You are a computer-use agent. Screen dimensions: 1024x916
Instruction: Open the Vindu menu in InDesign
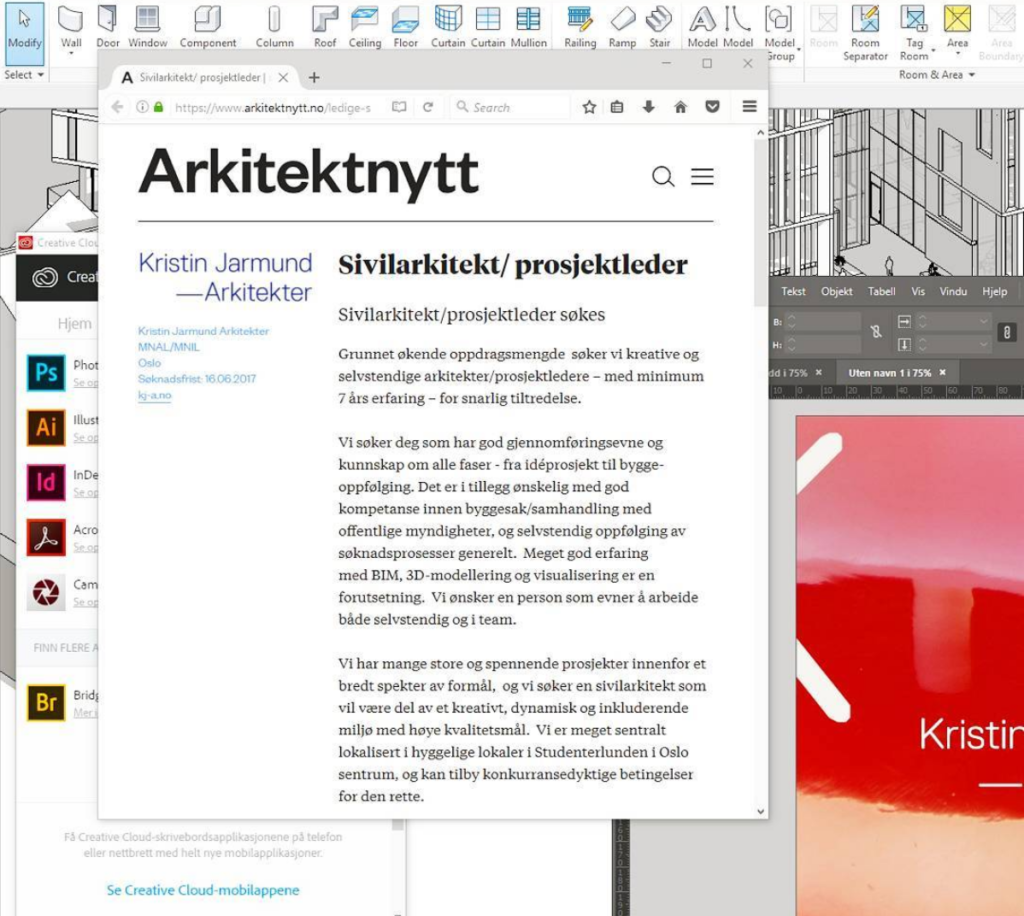tap(953, 291)
